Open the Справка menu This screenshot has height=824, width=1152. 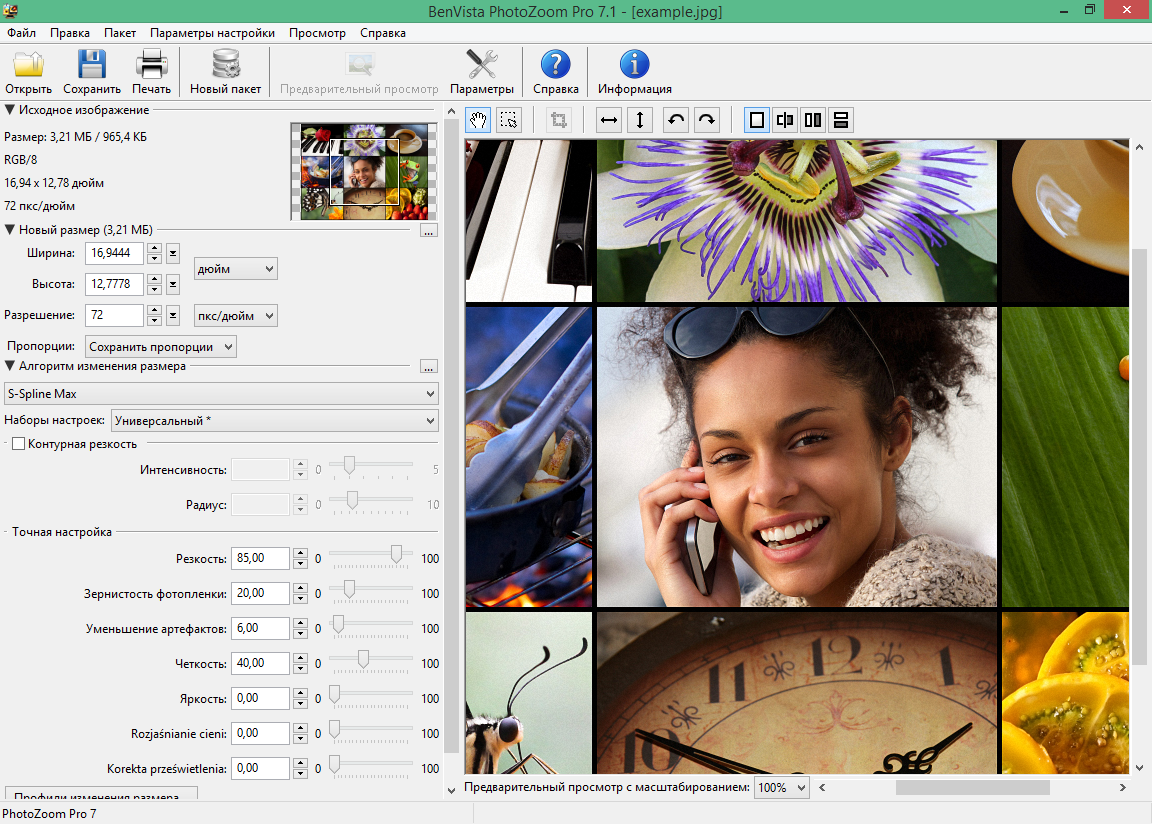383,33
